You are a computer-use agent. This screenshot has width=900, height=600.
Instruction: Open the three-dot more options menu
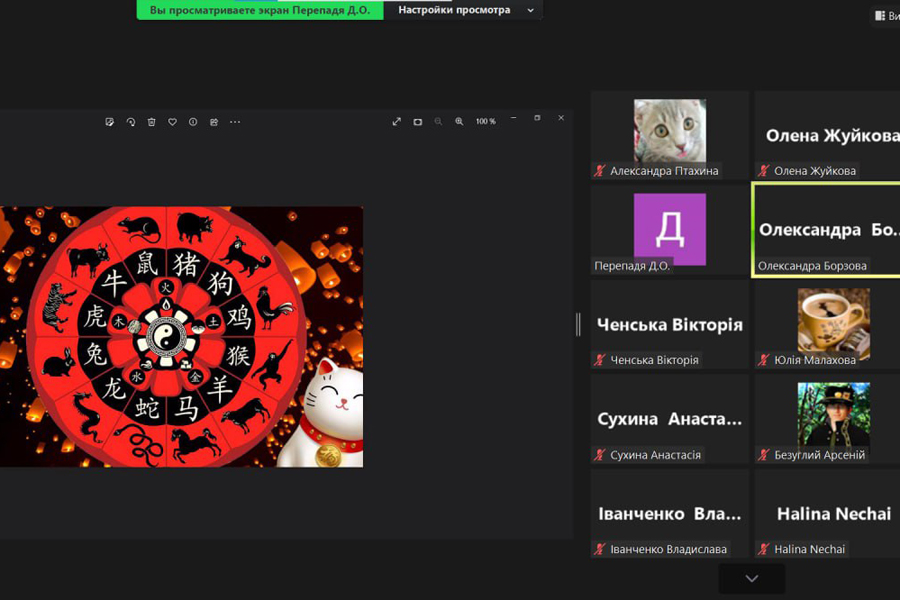(x=235, y=122)
